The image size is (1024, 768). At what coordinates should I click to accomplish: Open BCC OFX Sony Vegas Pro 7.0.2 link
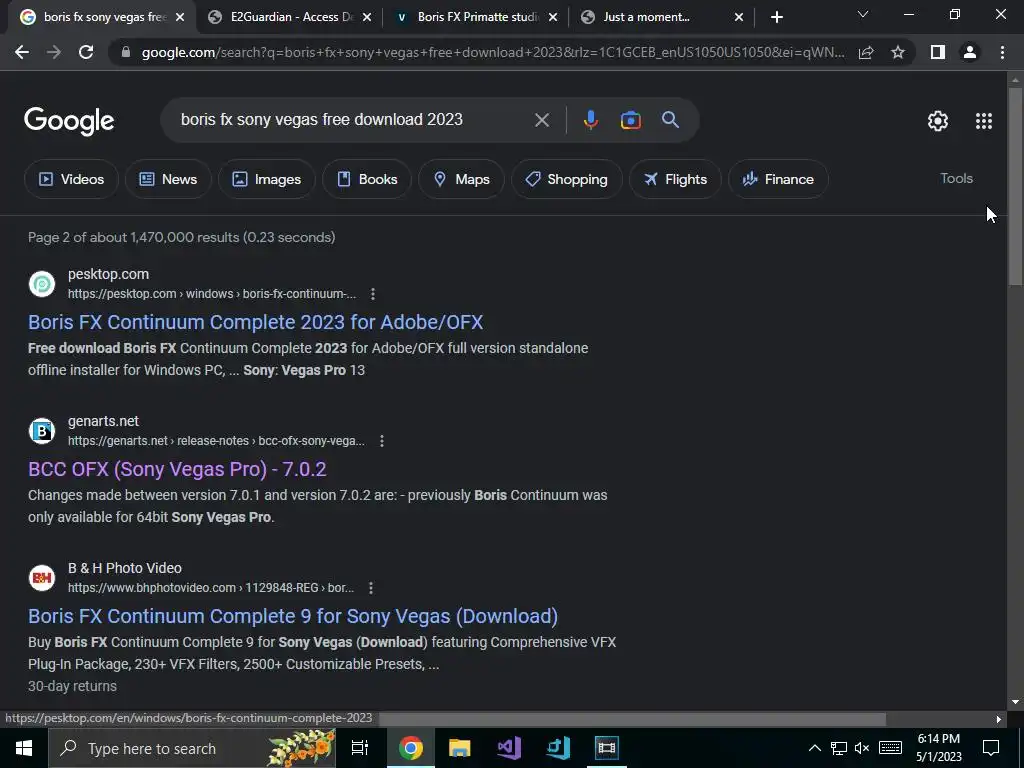click(177, 469)
